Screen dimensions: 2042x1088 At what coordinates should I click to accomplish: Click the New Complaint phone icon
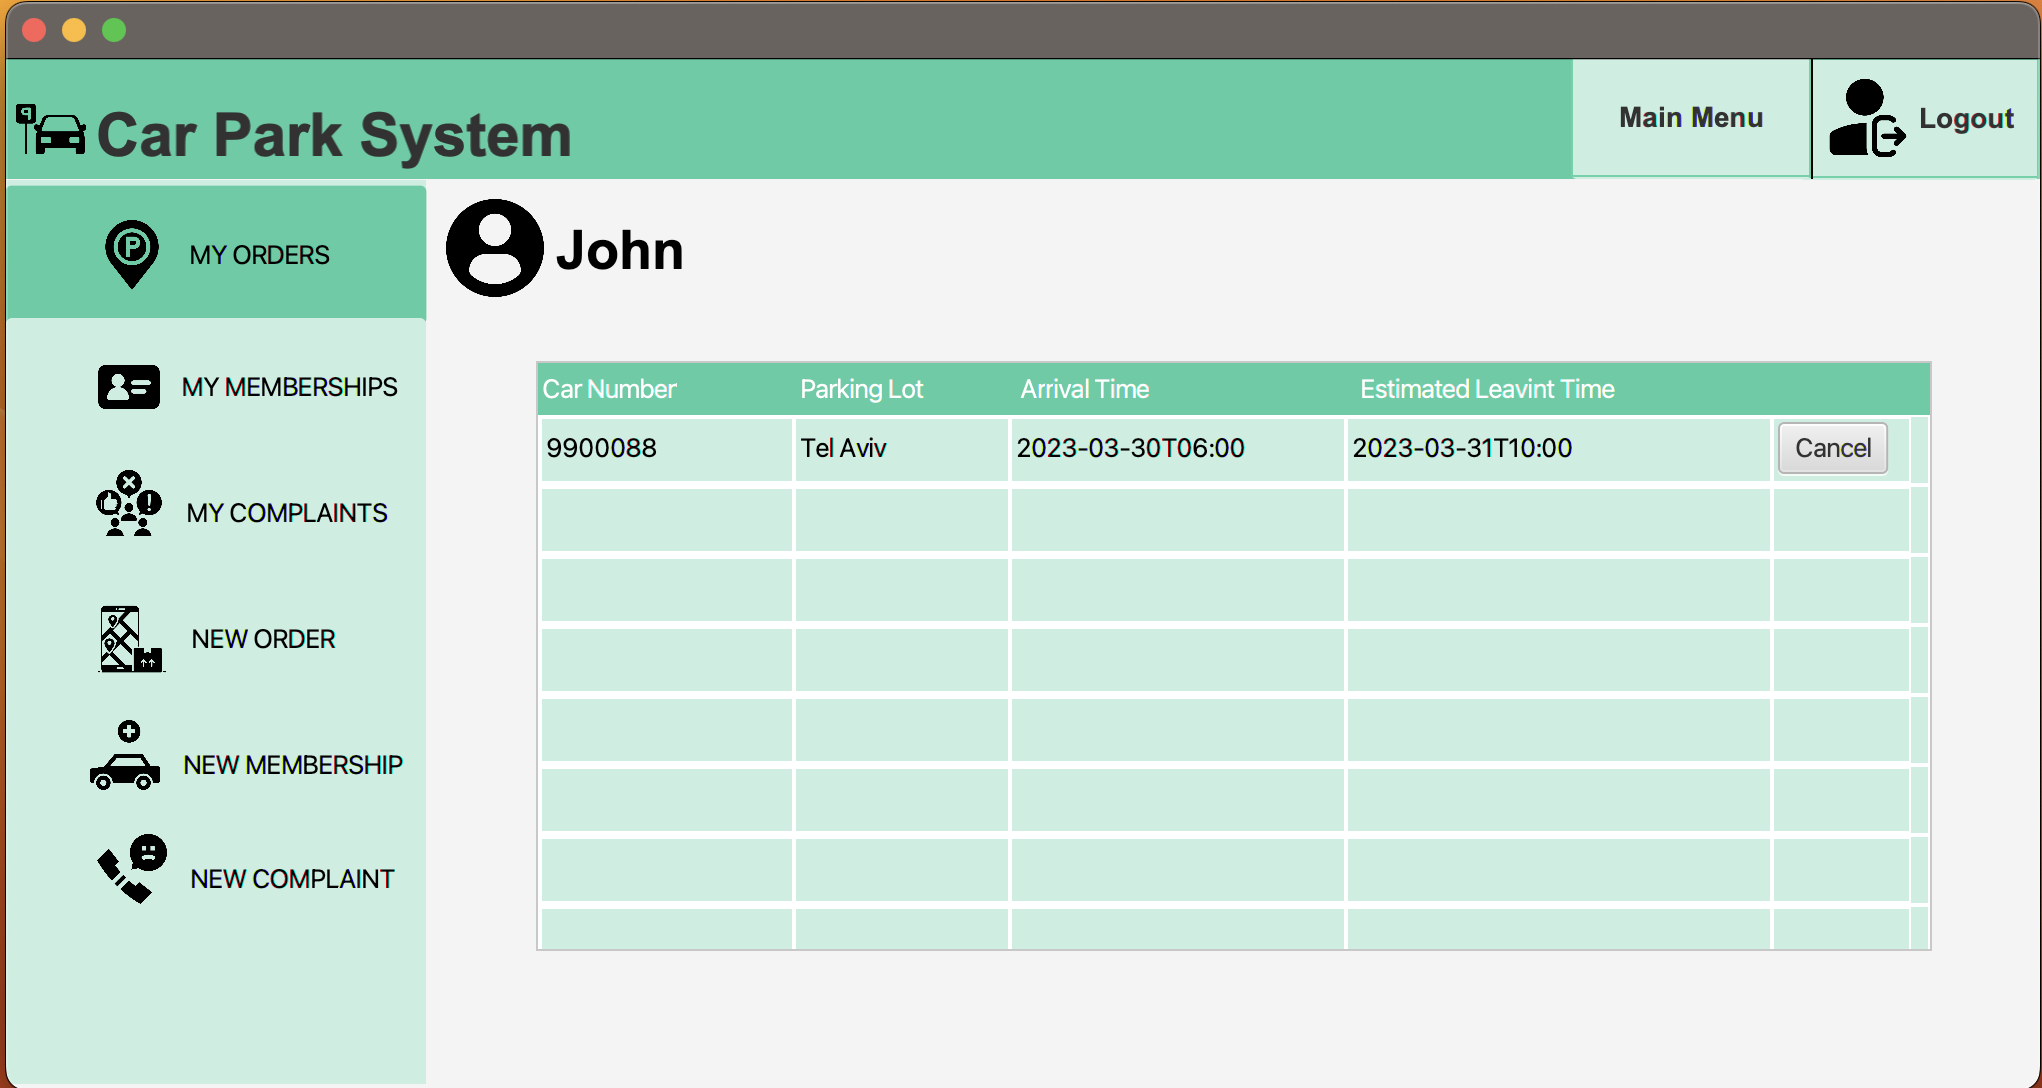(x=132, y=868)
